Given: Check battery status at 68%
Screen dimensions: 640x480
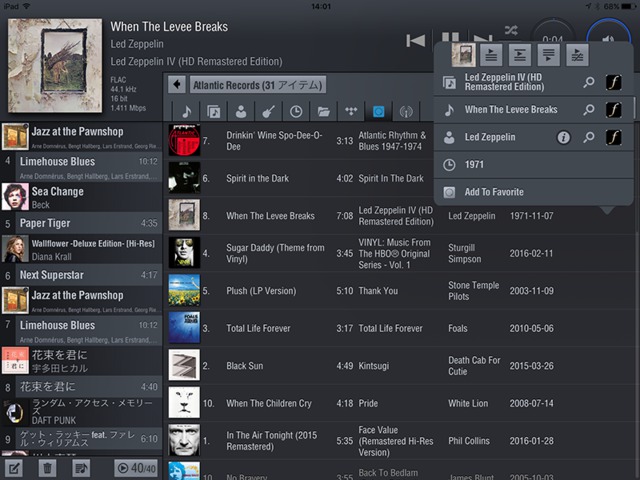Looking at the screenshot, I should [616, 6].
